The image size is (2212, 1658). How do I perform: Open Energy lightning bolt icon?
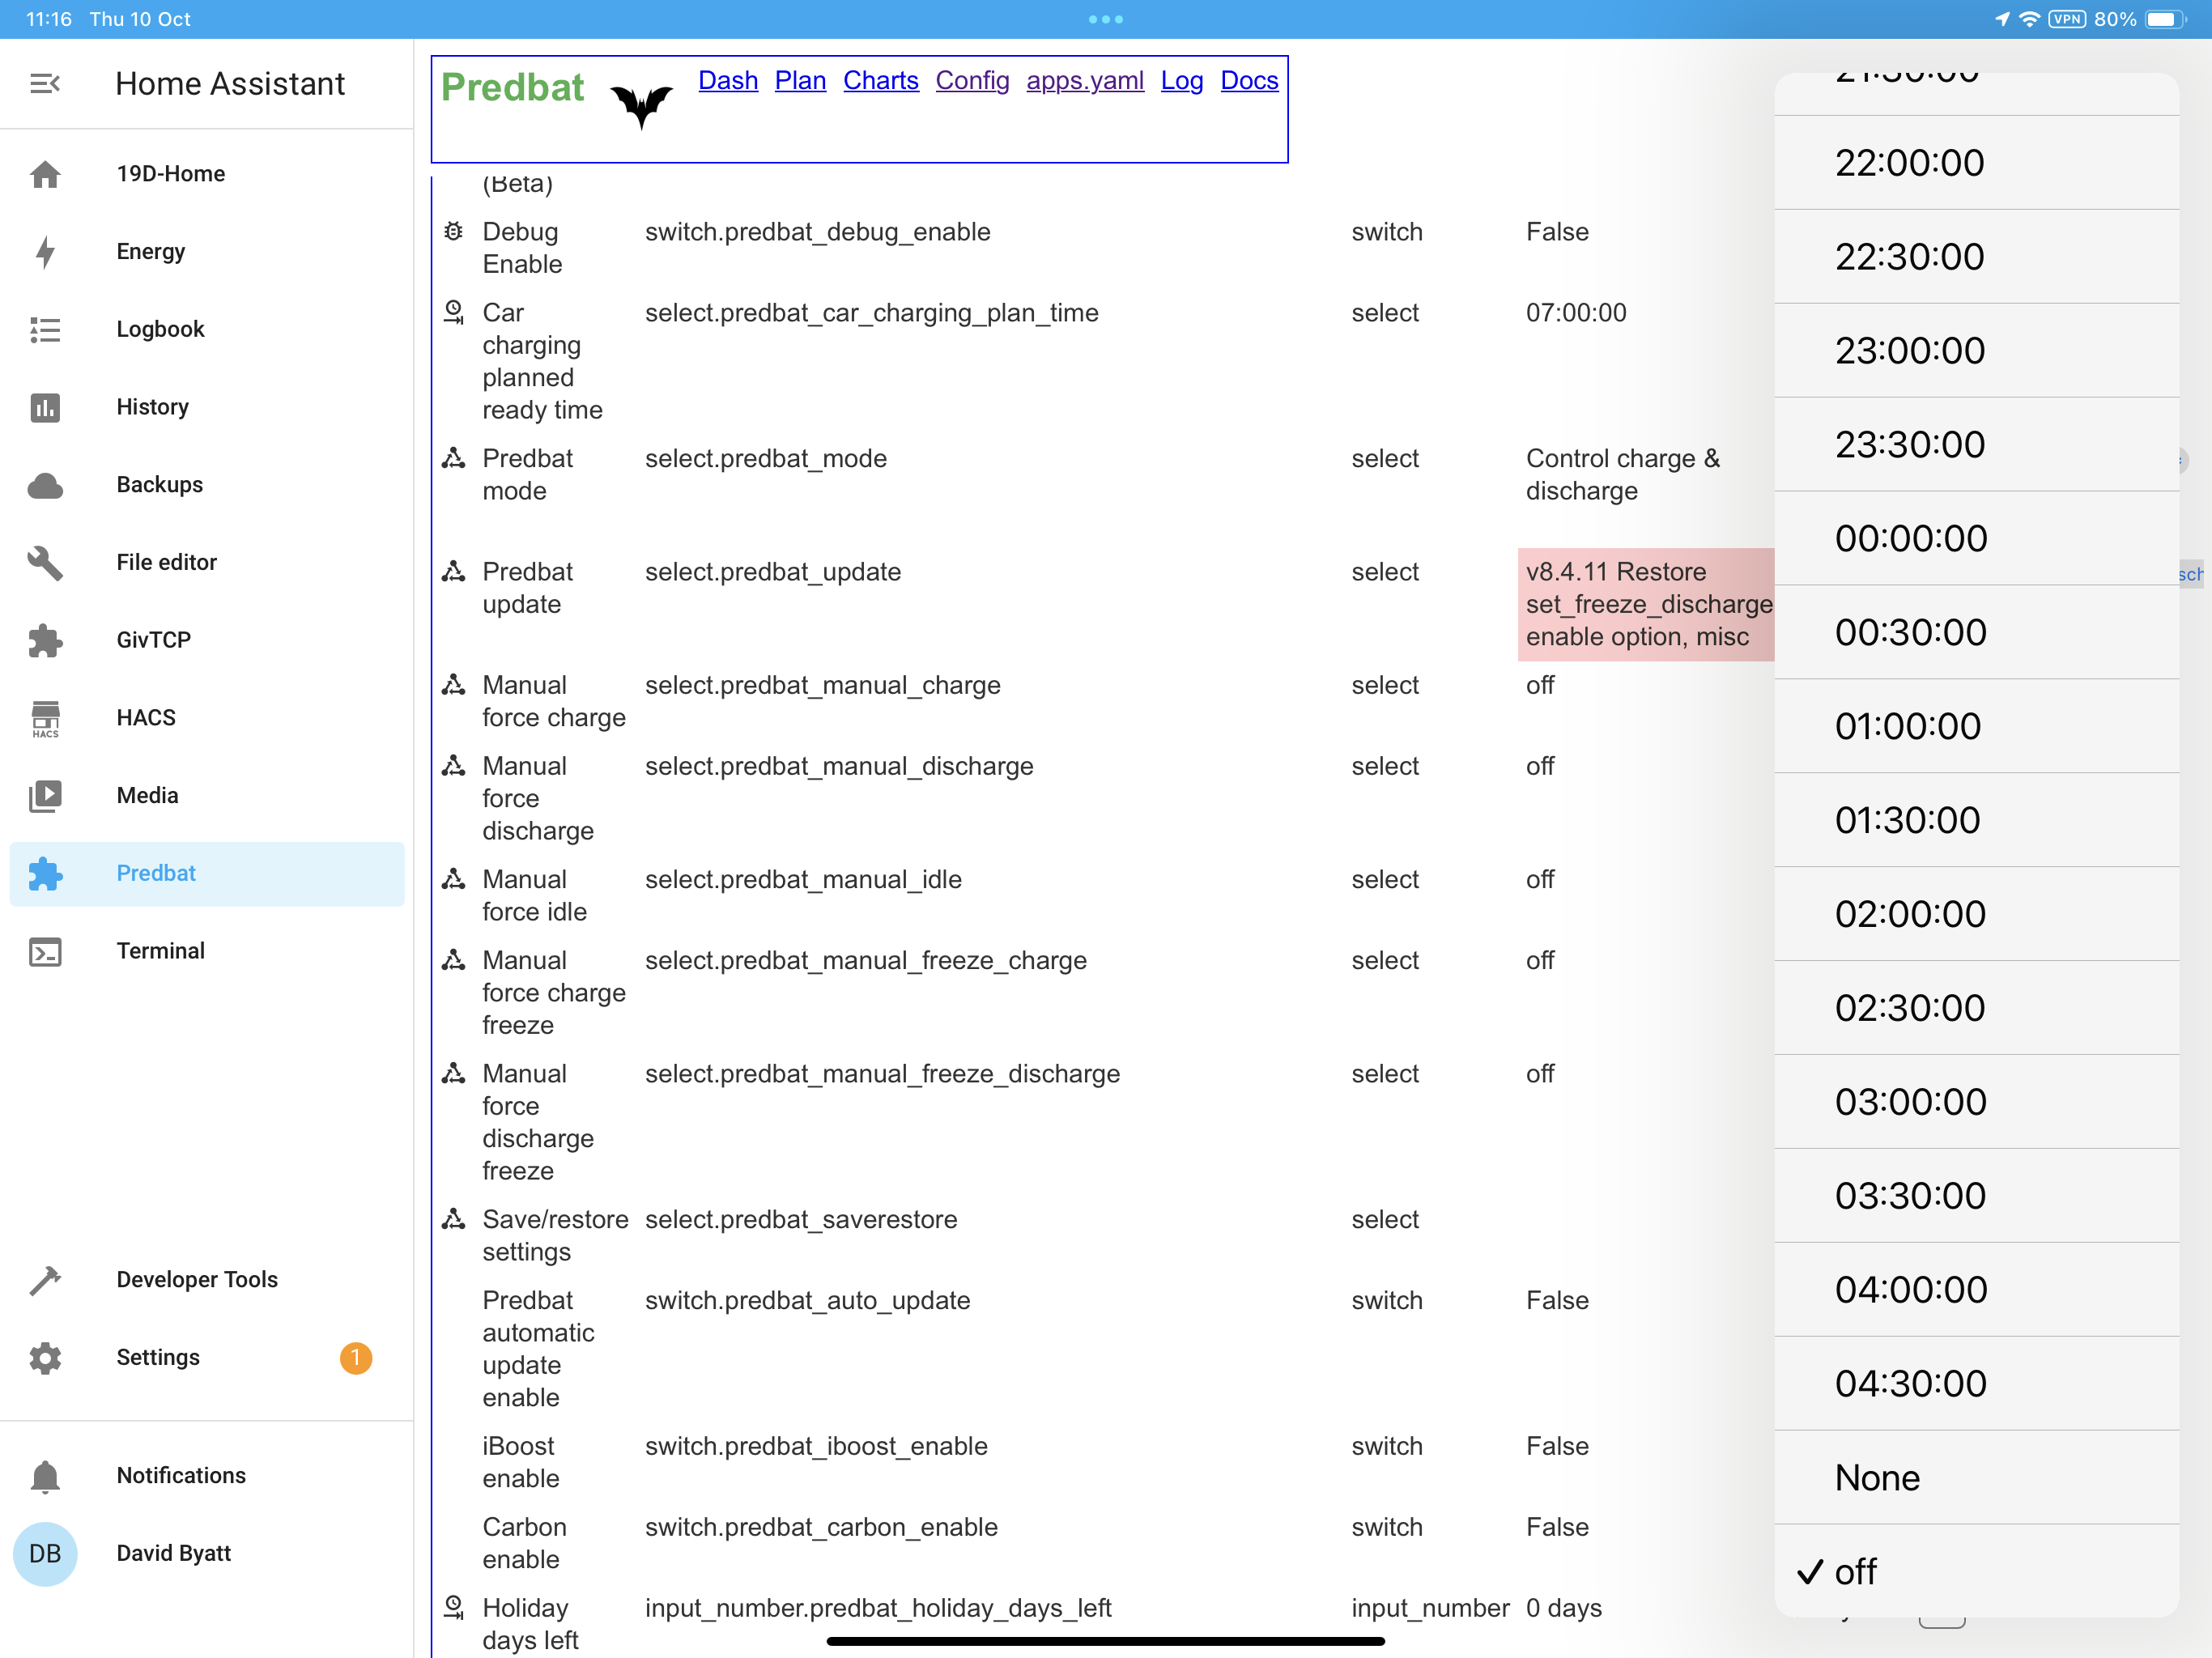[x=45, y=252]
